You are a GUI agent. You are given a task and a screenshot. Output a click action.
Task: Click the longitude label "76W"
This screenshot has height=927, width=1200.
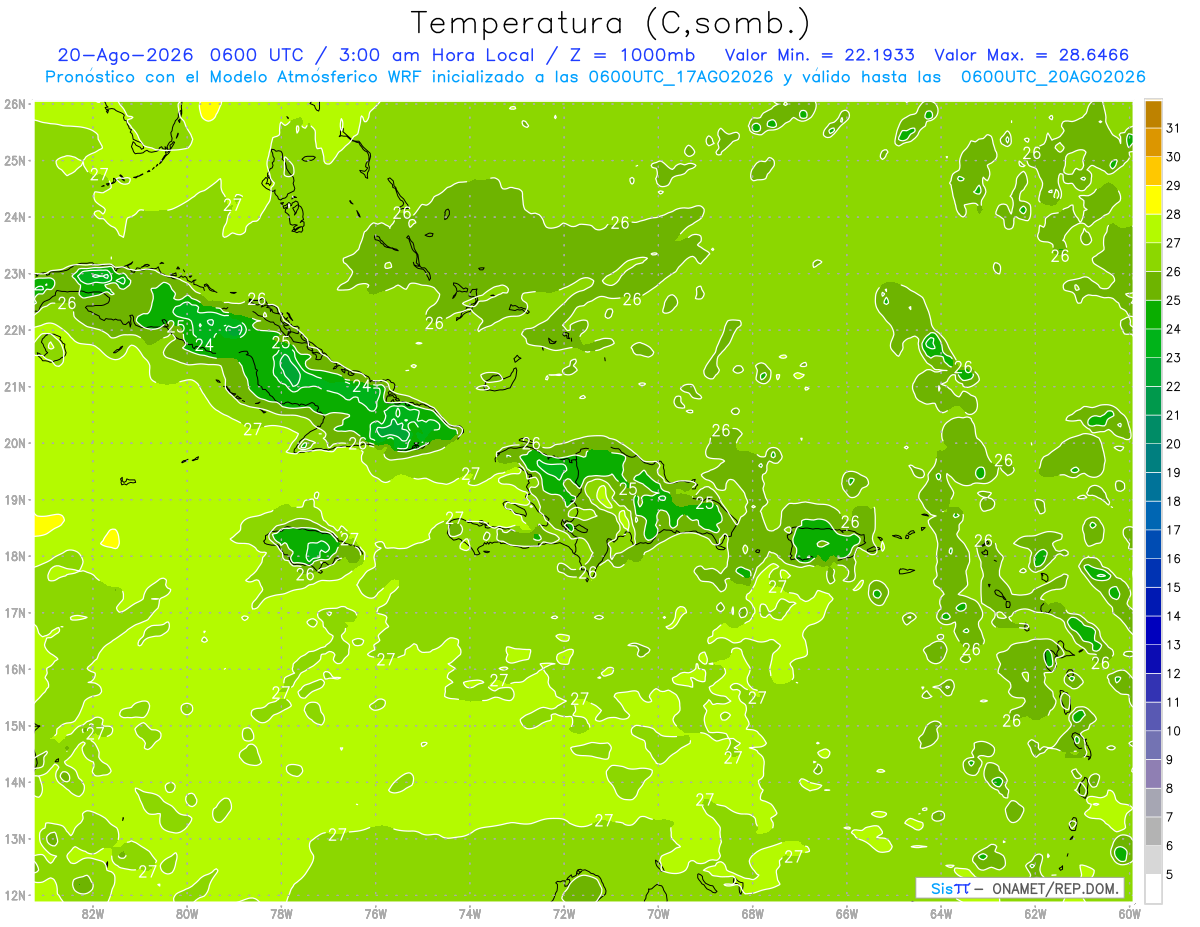pyautogui.click(x=375, y=913)
